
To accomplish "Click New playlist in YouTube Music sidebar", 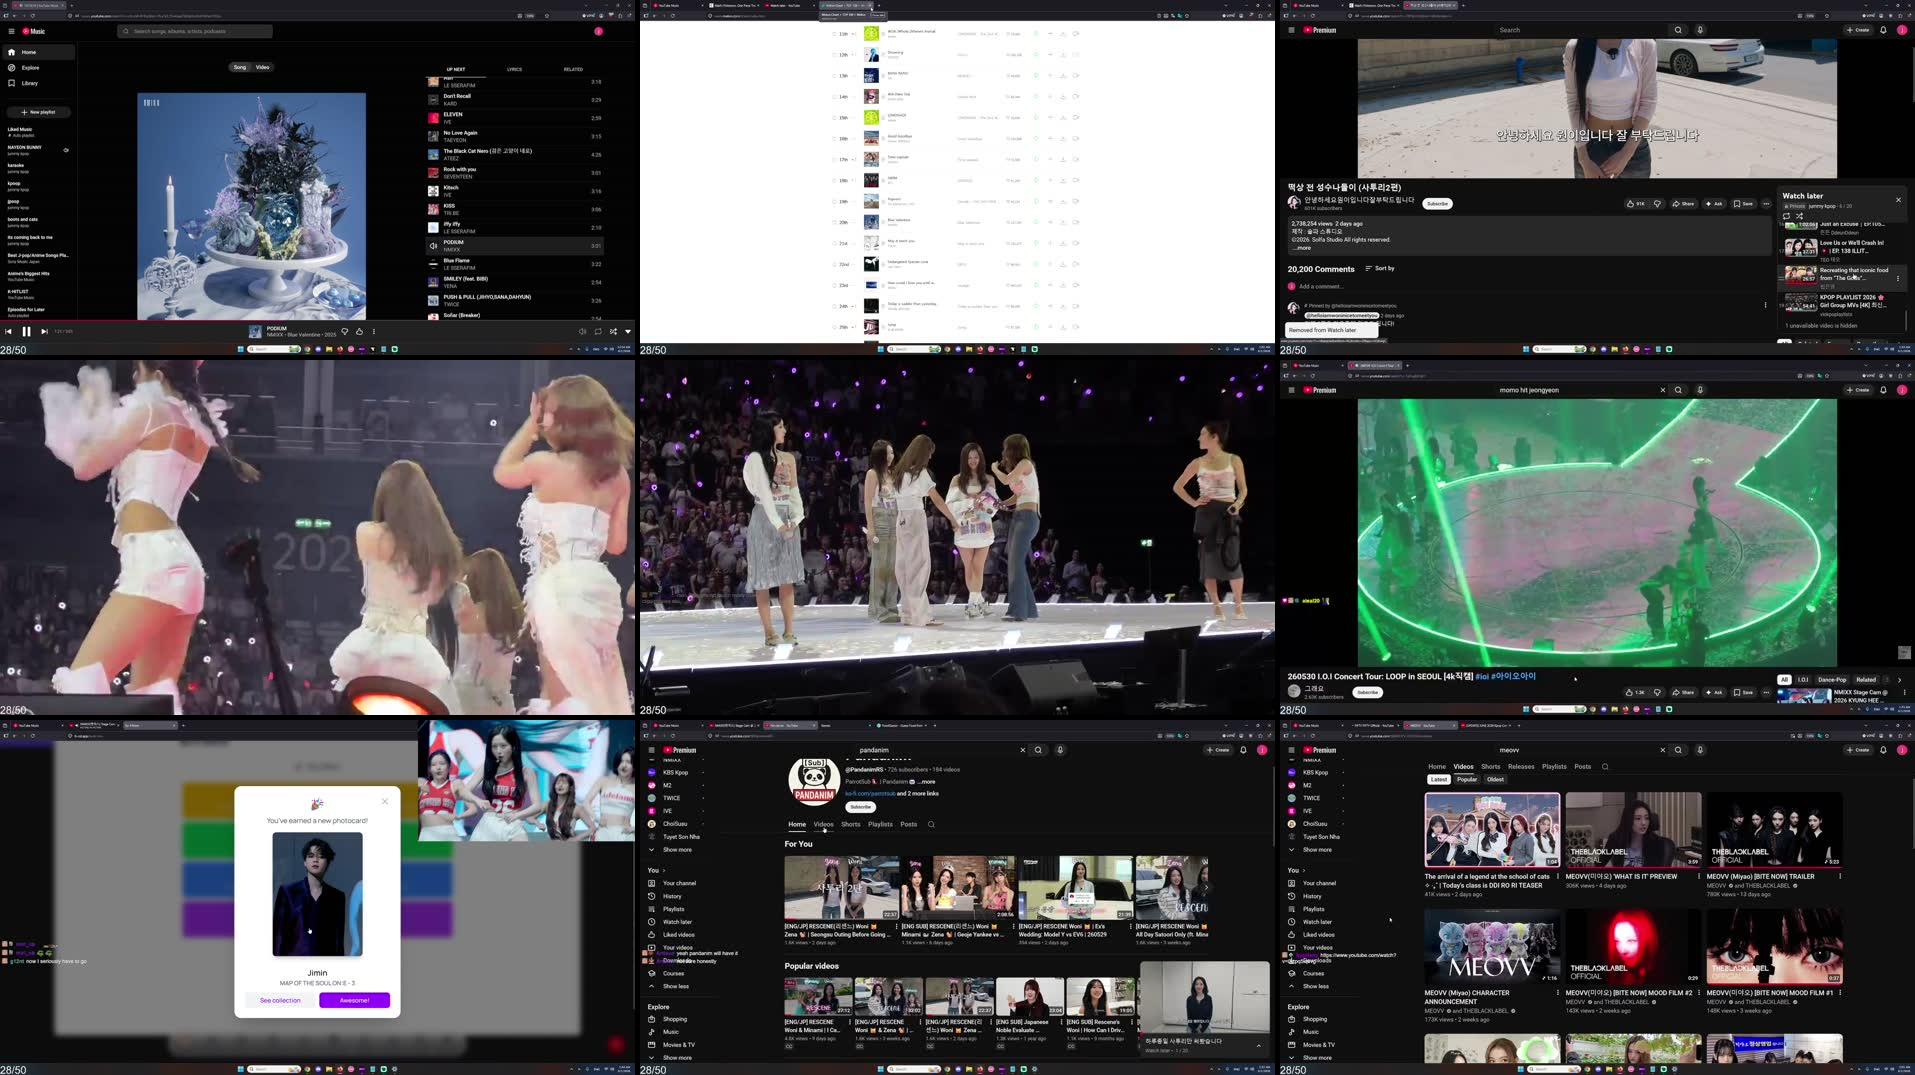I will coord(39,112).
